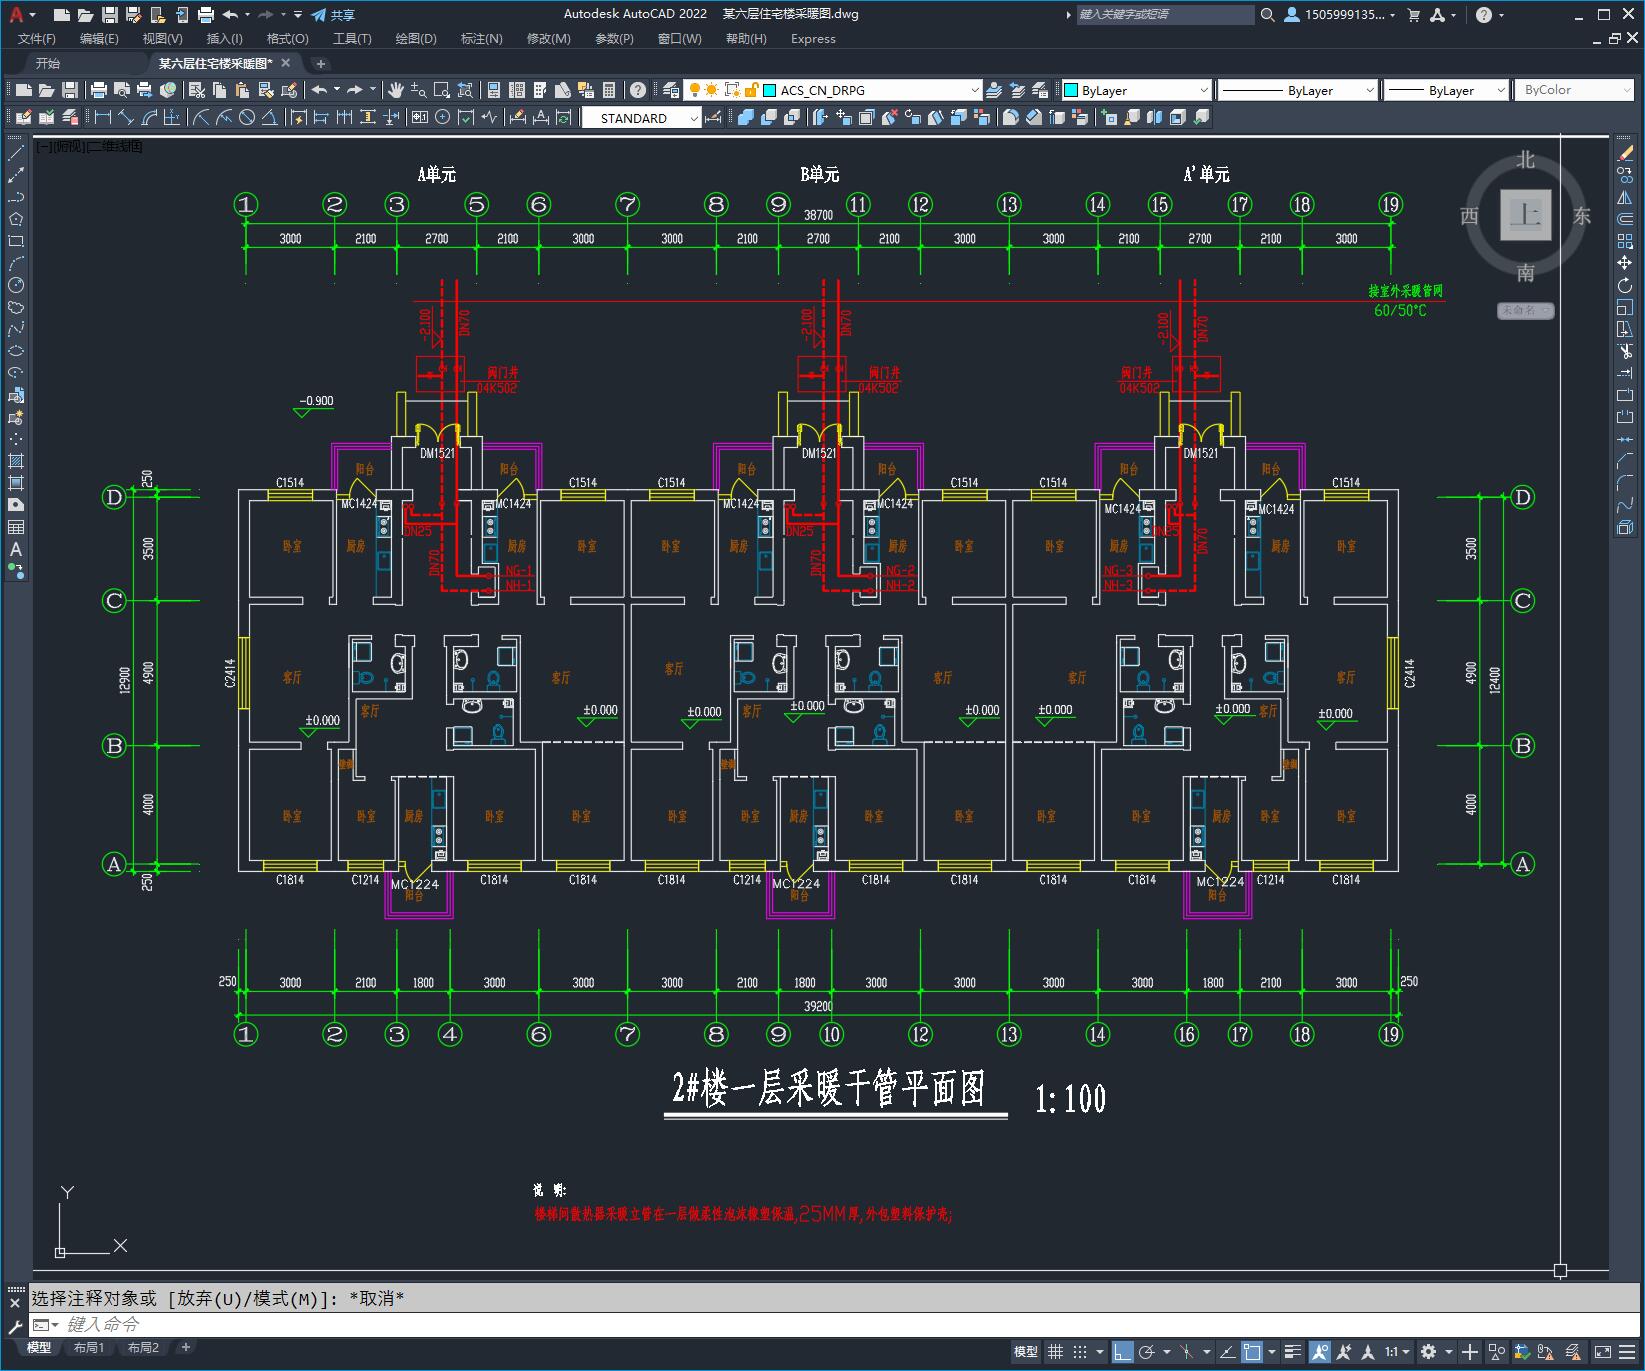Toggle lineweight display in status bar
This screenshot has height=1371, width=1645.
click(1292, 1352)
